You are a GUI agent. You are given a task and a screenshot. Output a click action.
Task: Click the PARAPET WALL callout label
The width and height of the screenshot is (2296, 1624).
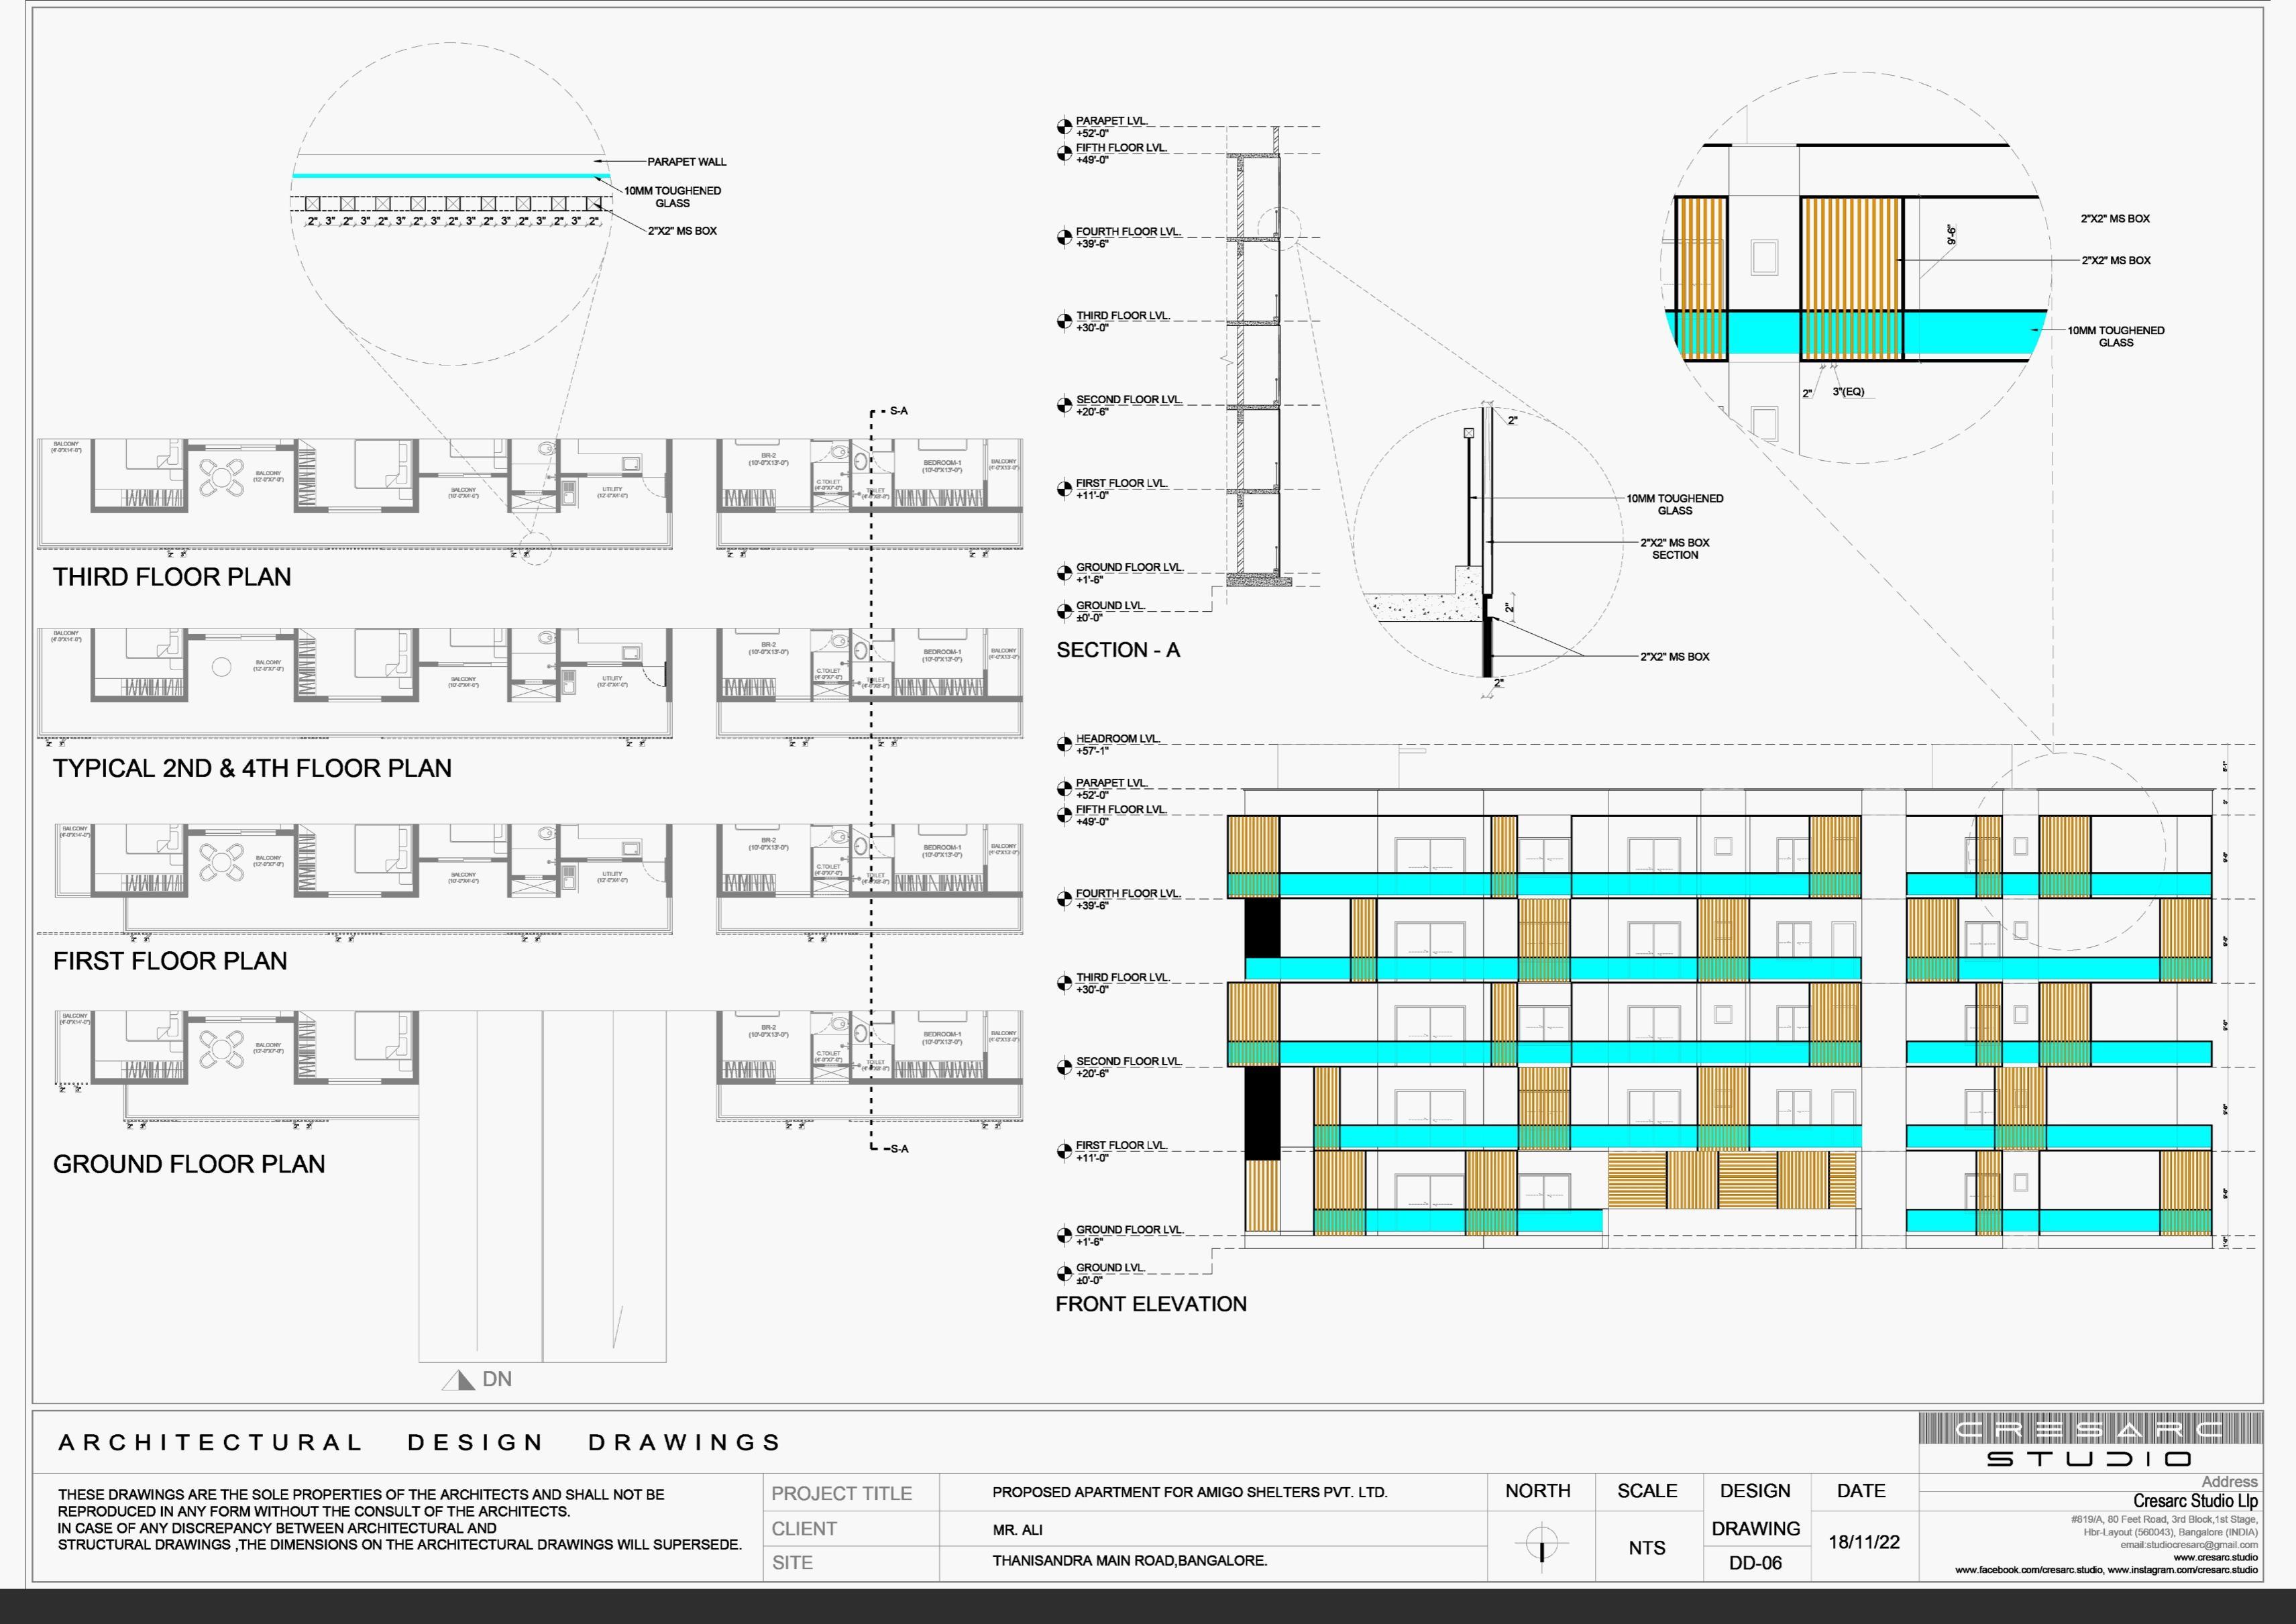point(686,162)
